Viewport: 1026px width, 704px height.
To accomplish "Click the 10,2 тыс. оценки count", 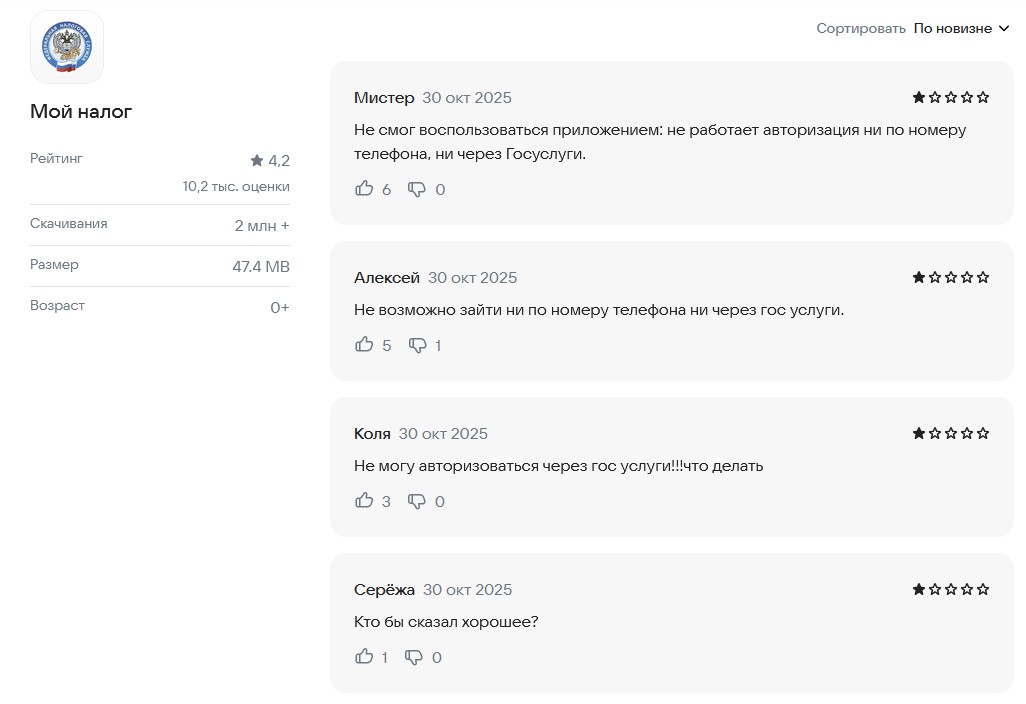I will [236, 186].
